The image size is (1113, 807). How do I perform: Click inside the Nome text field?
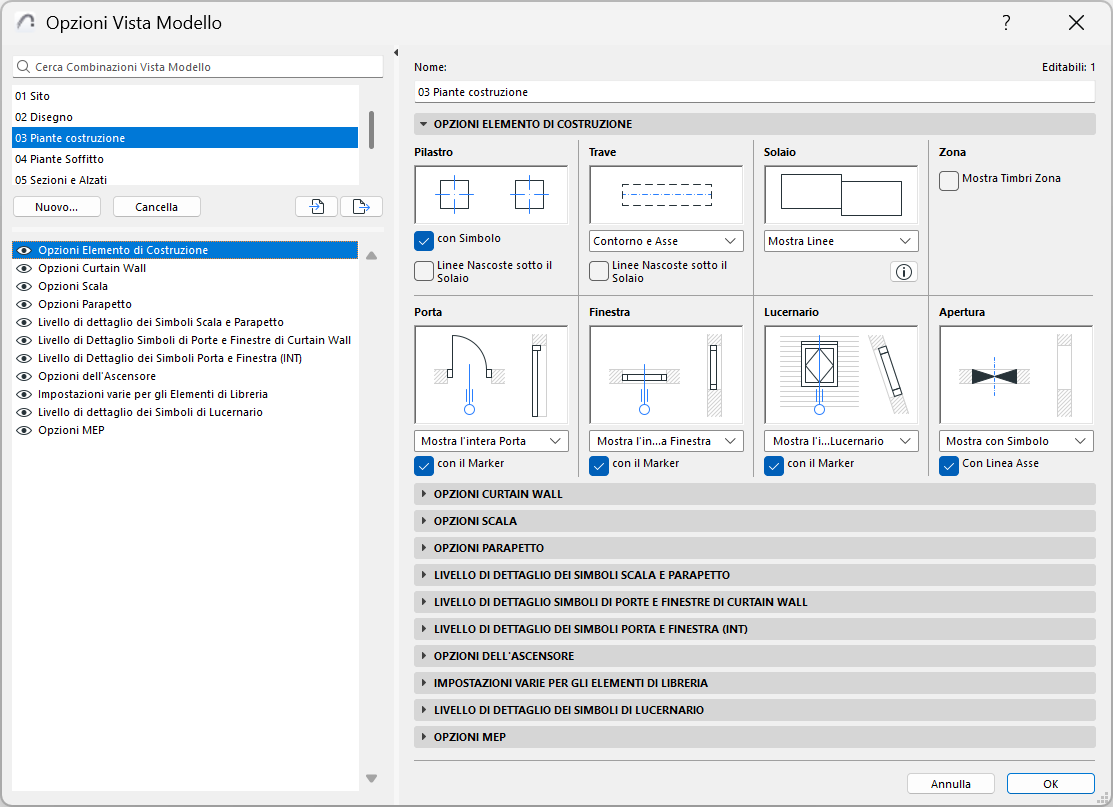750,91
